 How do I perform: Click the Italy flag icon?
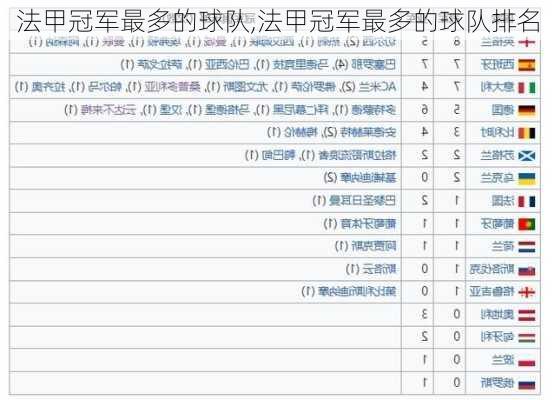(526, 87)
